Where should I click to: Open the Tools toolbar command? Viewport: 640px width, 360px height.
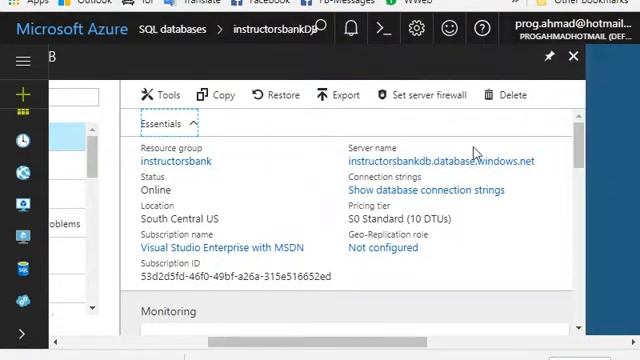pos(160,95)
